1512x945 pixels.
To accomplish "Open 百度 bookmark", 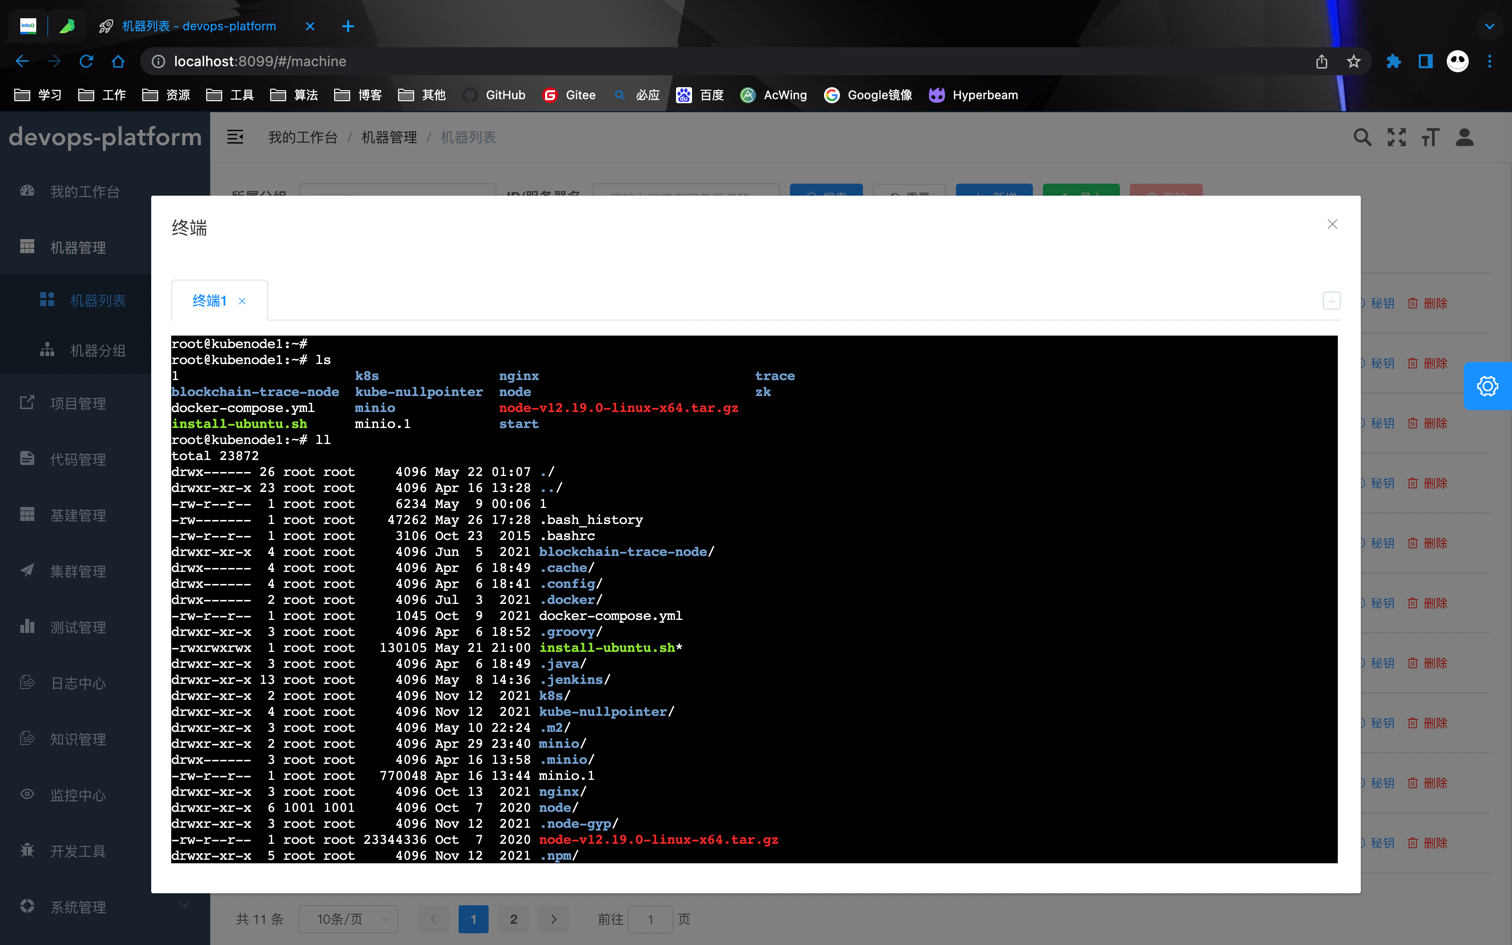I will 700,95.
